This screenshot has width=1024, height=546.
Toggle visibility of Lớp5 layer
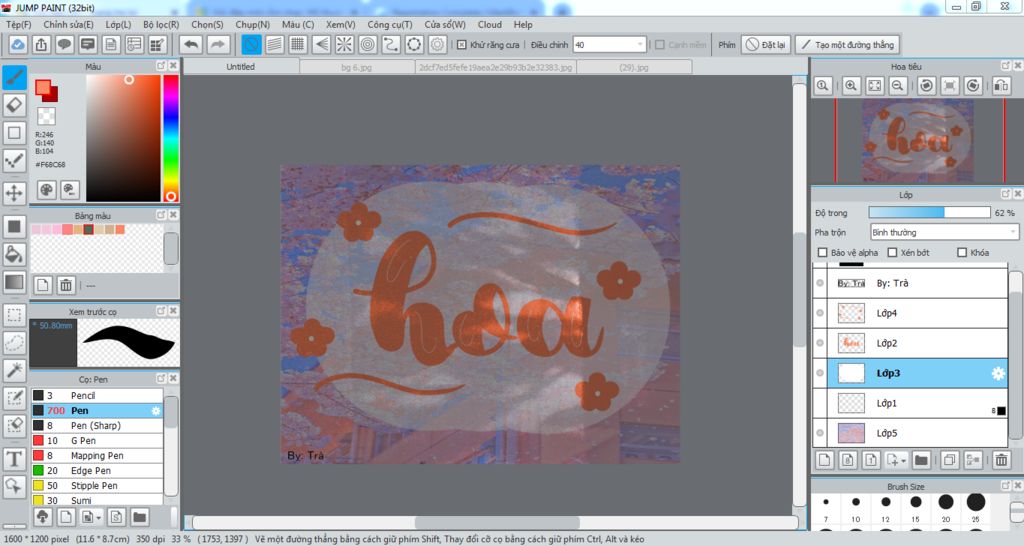[x=820, y=432]
